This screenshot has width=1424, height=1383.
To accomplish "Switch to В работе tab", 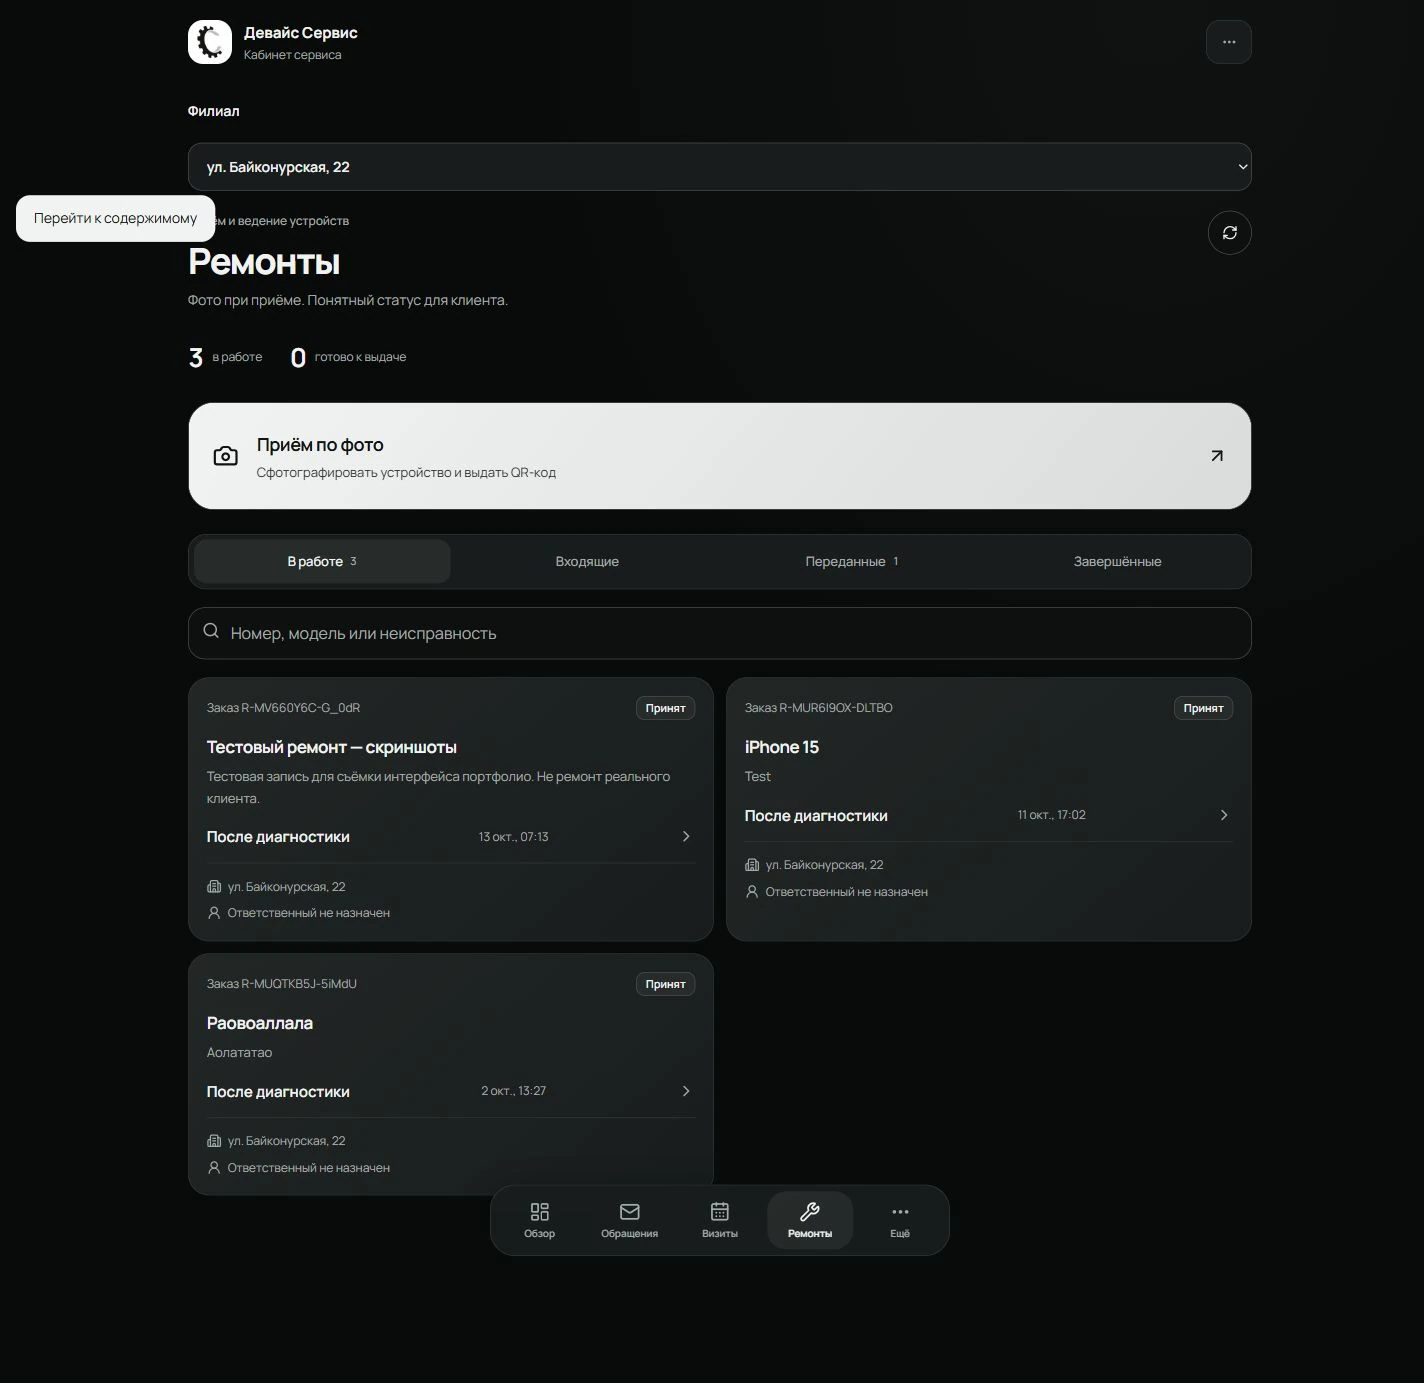I will click(x=322, y=561).
